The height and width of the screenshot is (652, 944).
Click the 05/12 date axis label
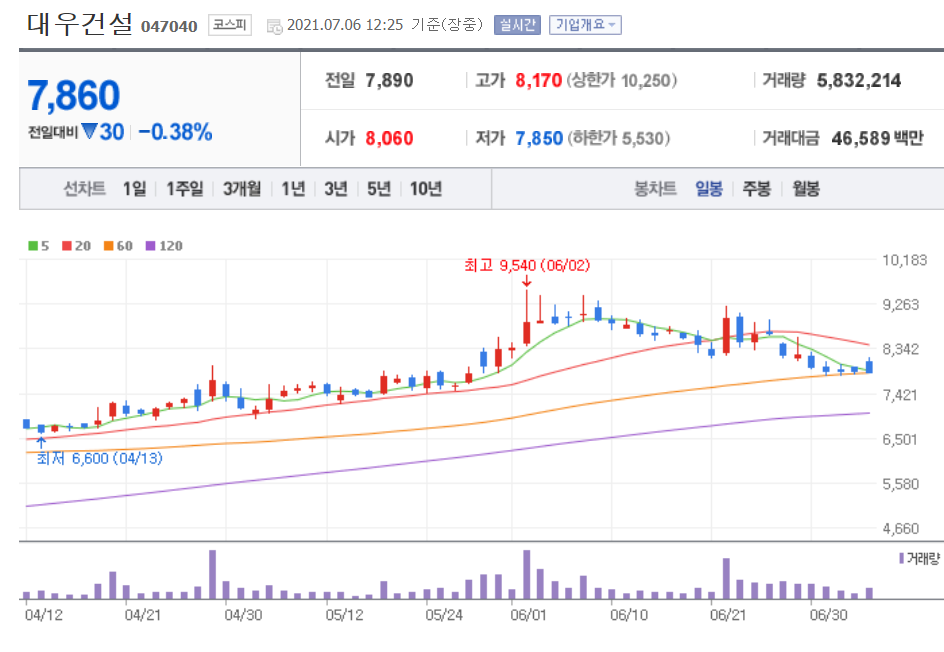pos(344,615)
